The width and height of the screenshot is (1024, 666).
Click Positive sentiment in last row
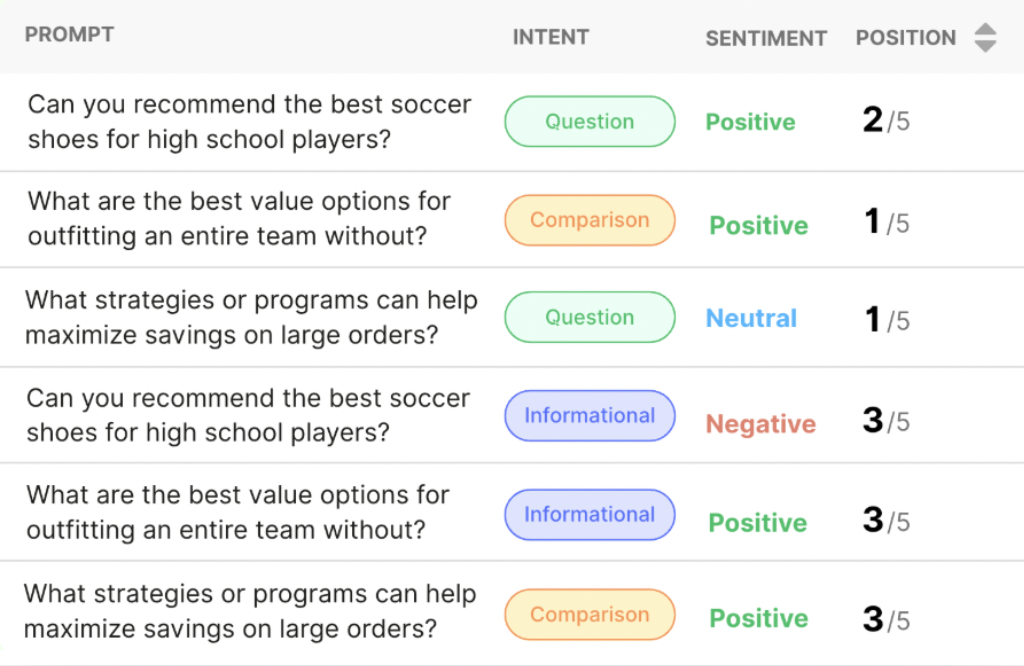(759, 618)
